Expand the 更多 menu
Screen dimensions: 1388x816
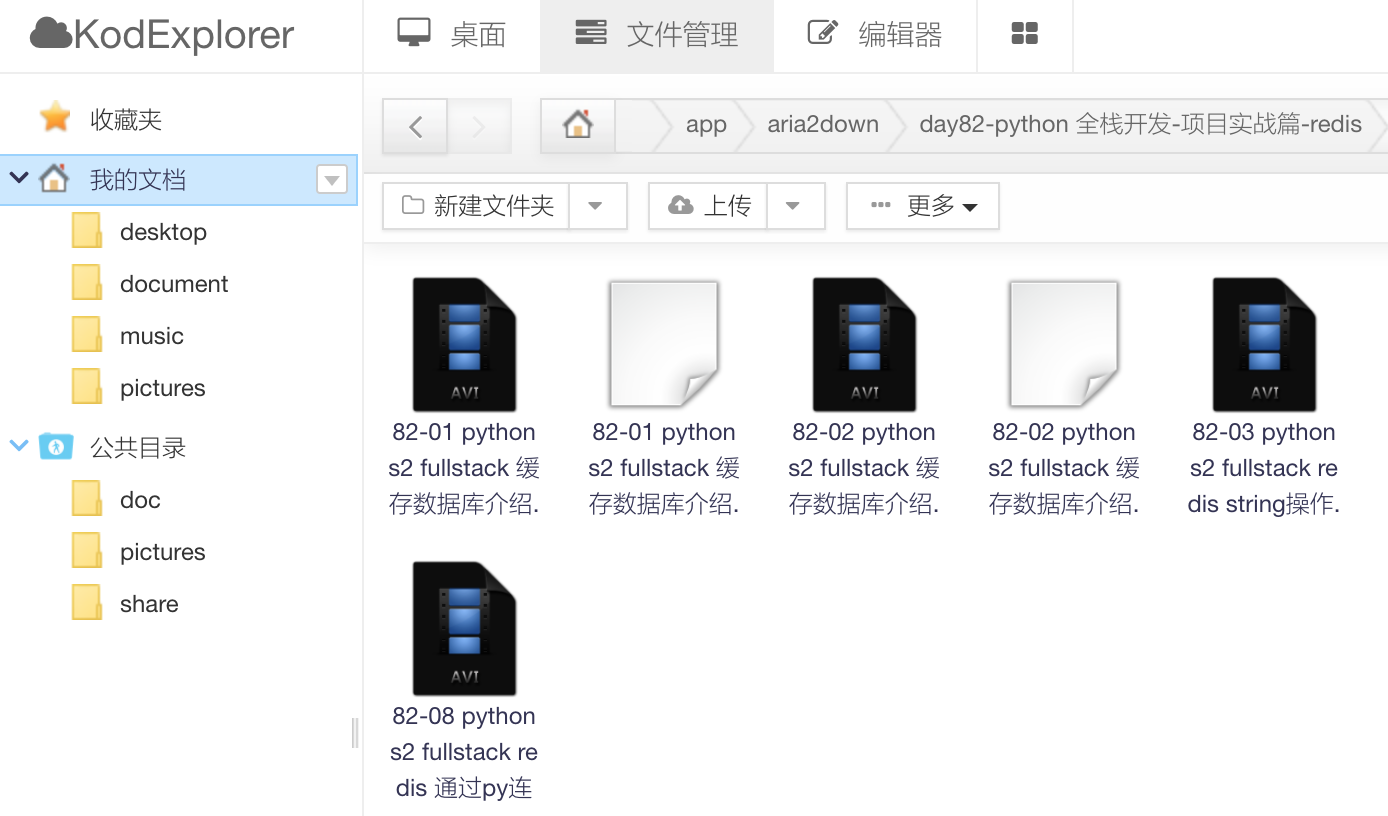[x=923, y=206]
